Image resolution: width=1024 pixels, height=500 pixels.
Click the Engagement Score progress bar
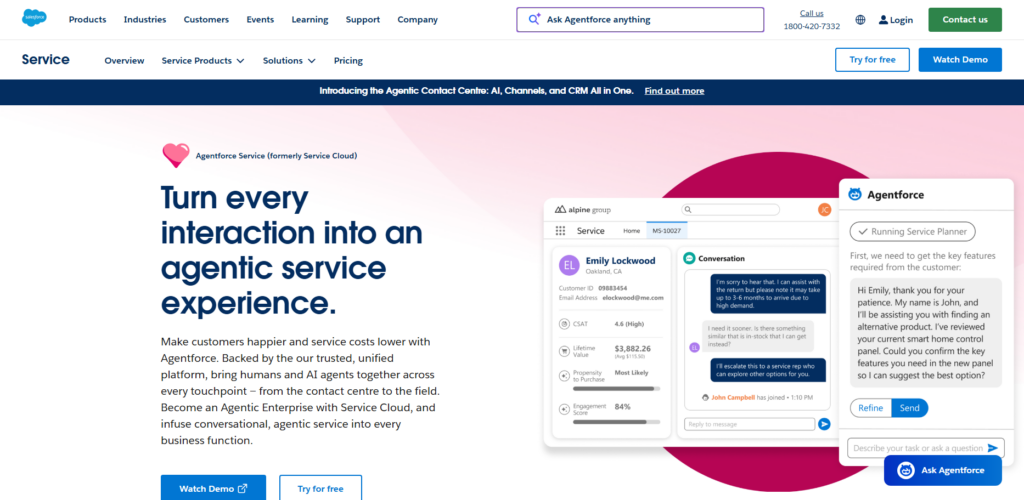click(616, 422)
